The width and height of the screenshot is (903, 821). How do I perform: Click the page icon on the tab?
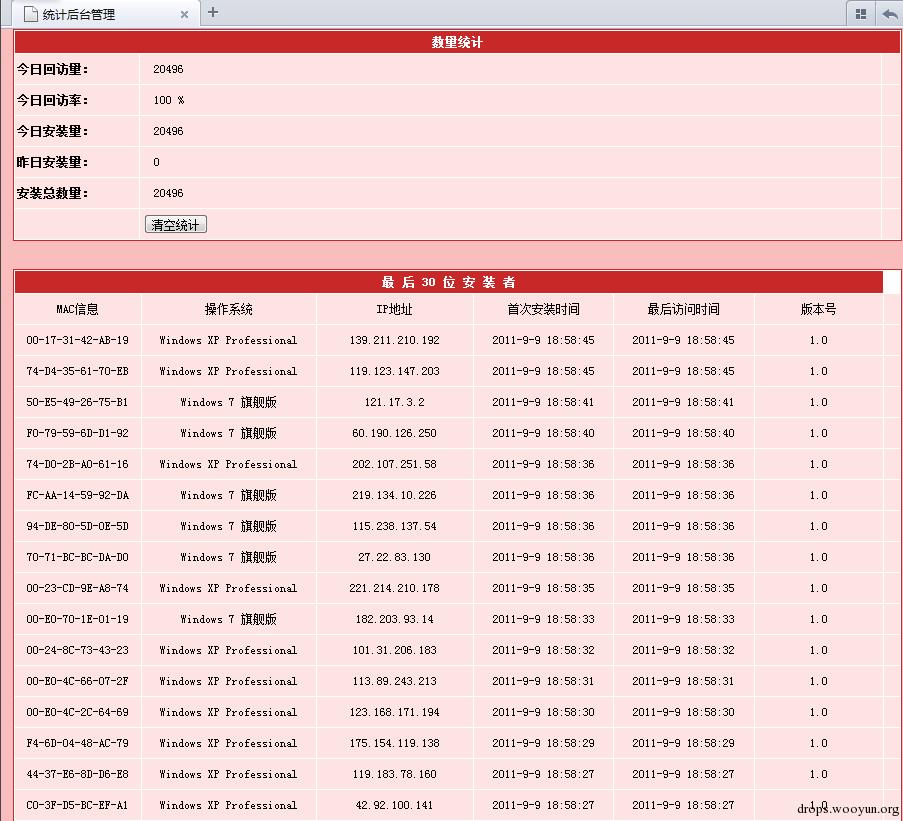[x=31, y=14]
